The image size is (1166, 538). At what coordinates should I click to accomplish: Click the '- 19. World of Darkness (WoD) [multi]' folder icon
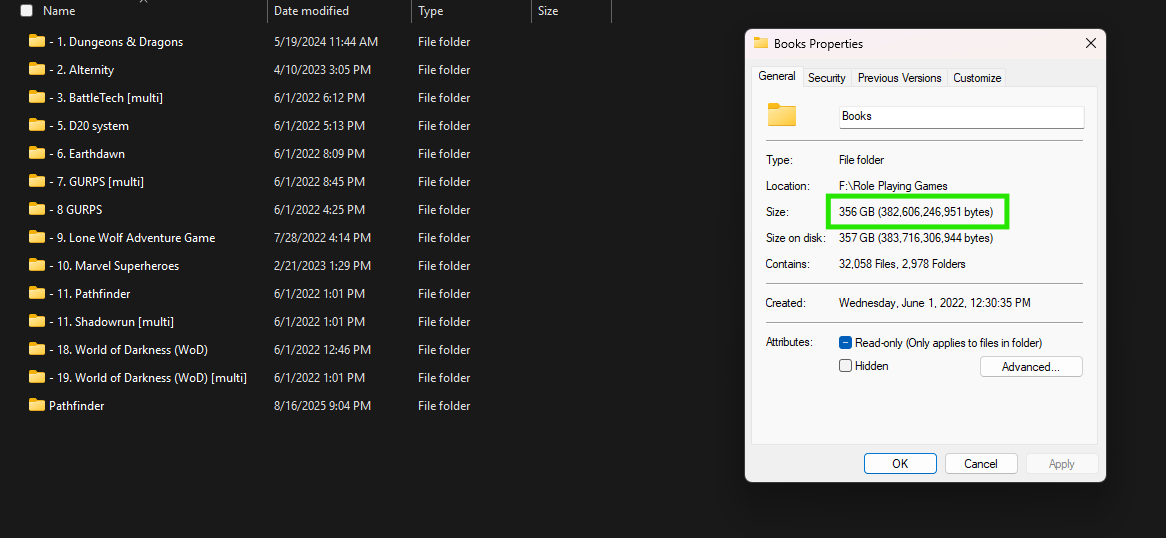37,377
